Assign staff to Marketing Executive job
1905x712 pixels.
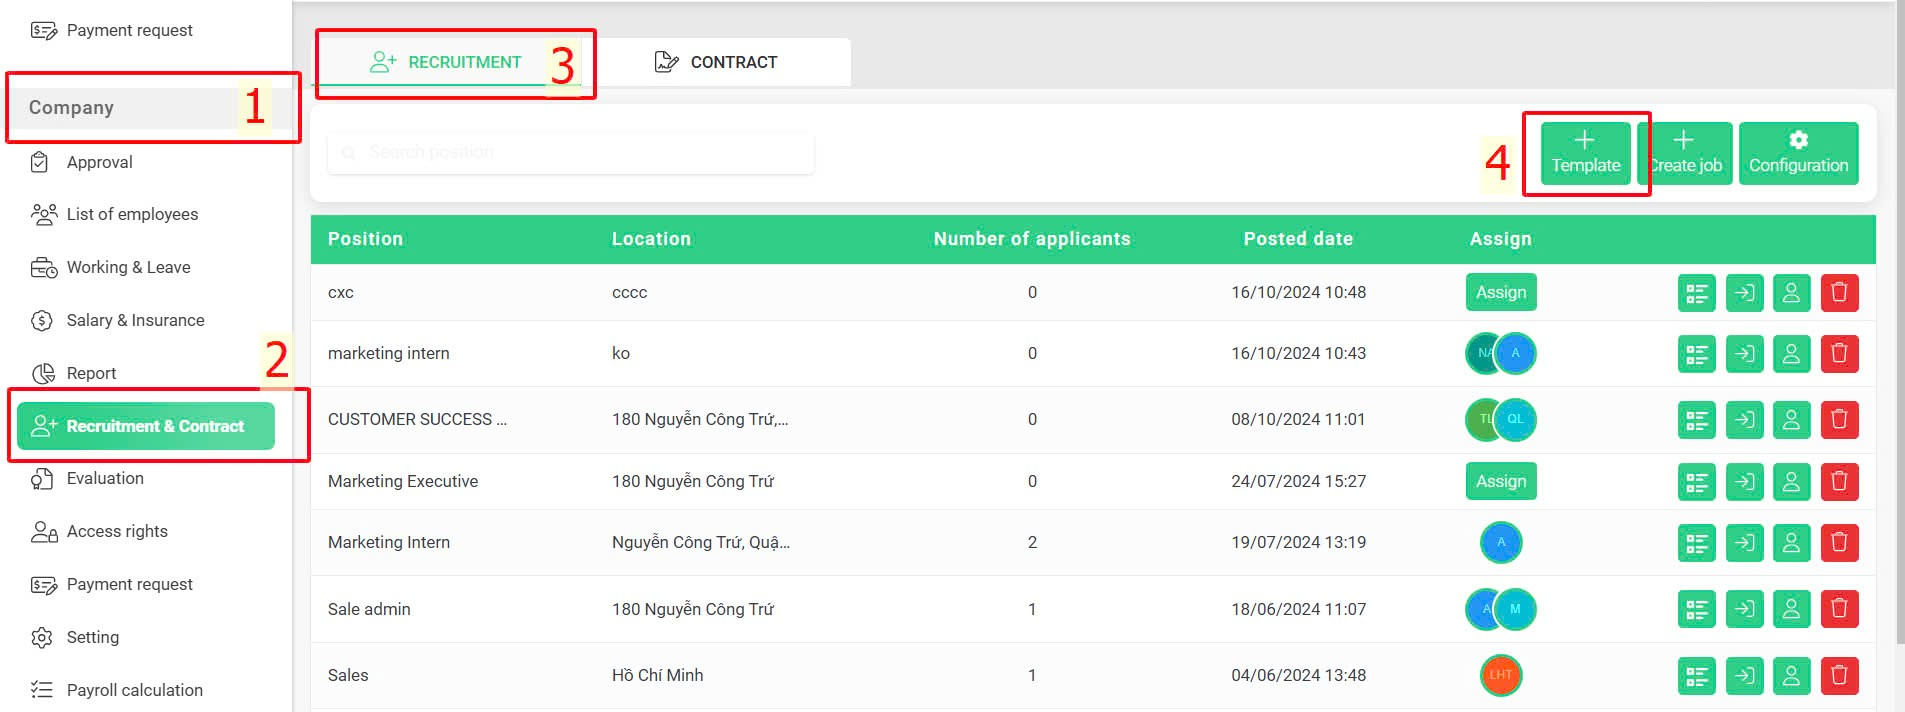[x=1501, y=481]
